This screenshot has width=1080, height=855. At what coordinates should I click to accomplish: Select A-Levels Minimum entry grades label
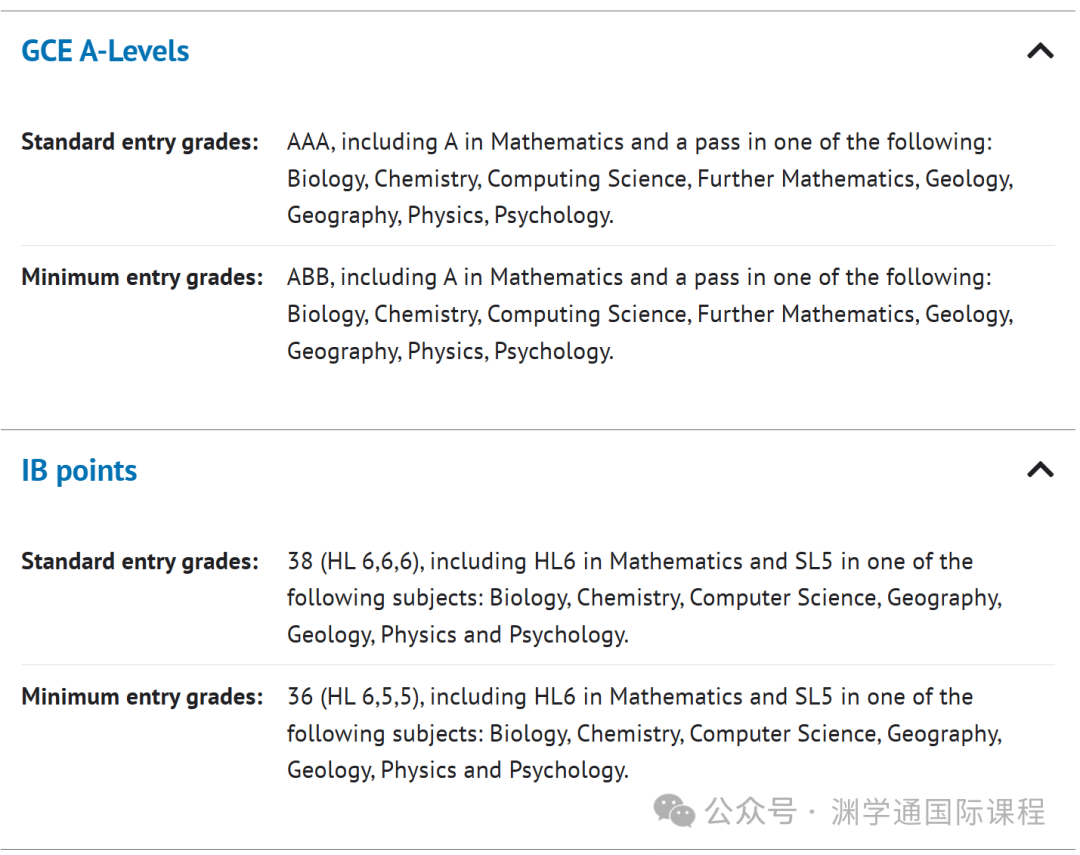pos(143,277)
